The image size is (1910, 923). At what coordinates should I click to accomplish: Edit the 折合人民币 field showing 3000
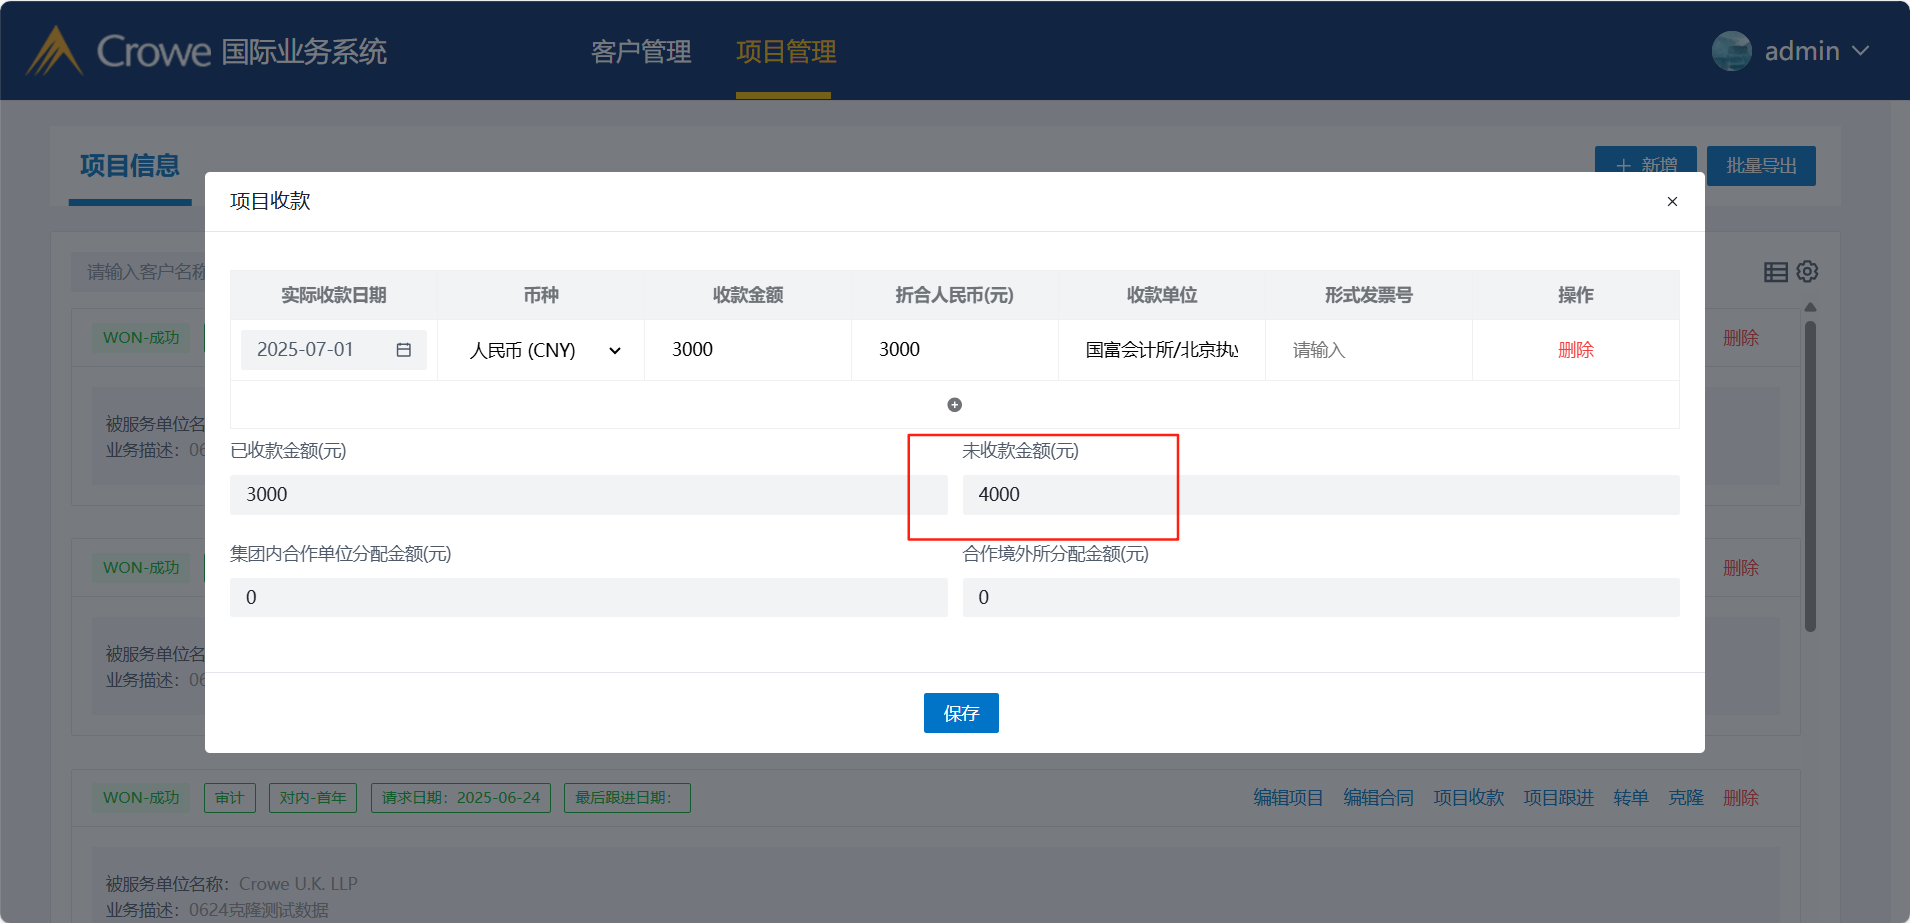tap(955, 350)
